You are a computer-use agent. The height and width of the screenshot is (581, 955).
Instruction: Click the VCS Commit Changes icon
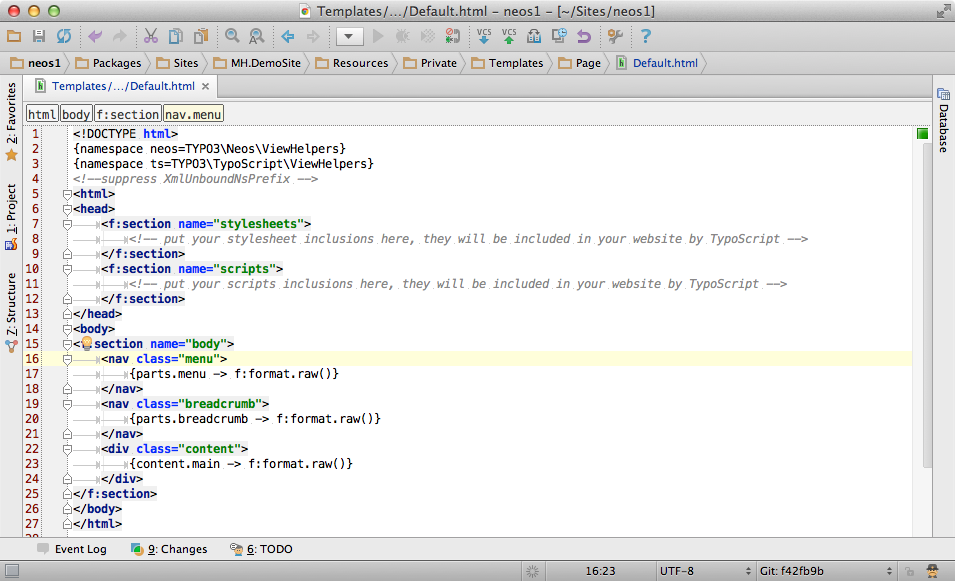tap(509, 37)
